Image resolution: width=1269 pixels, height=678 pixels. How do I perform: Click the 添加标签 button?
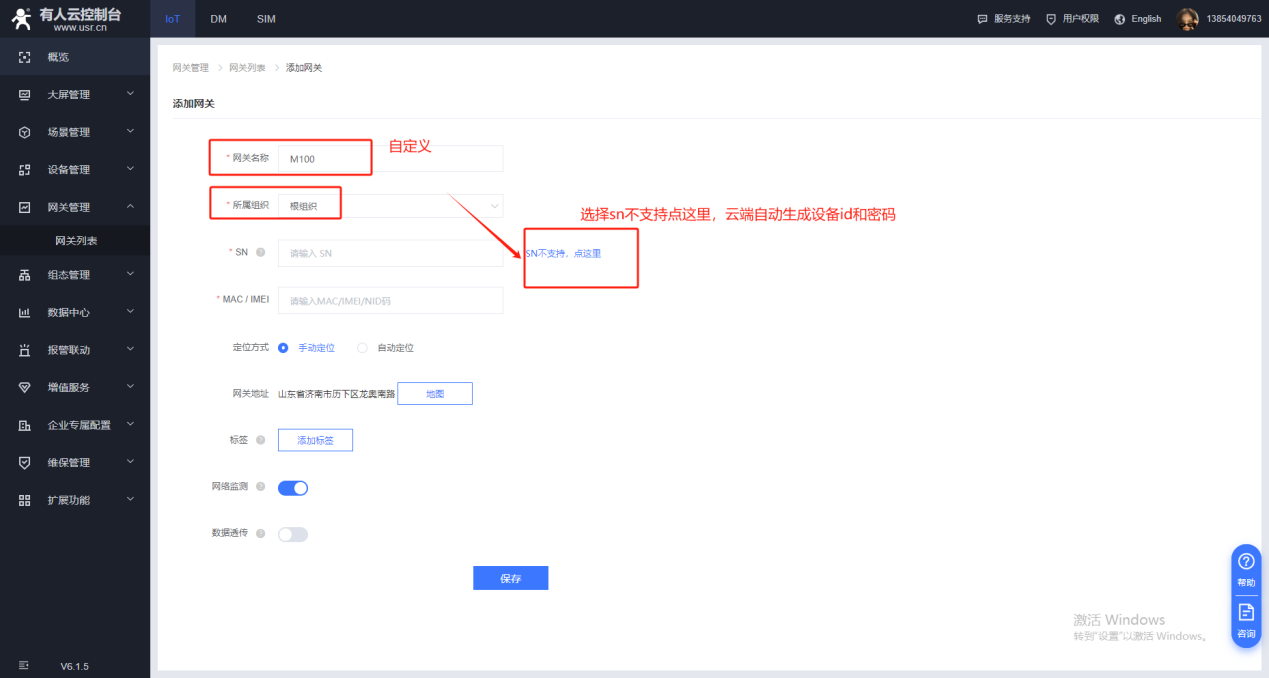click(x=315, y=440)
